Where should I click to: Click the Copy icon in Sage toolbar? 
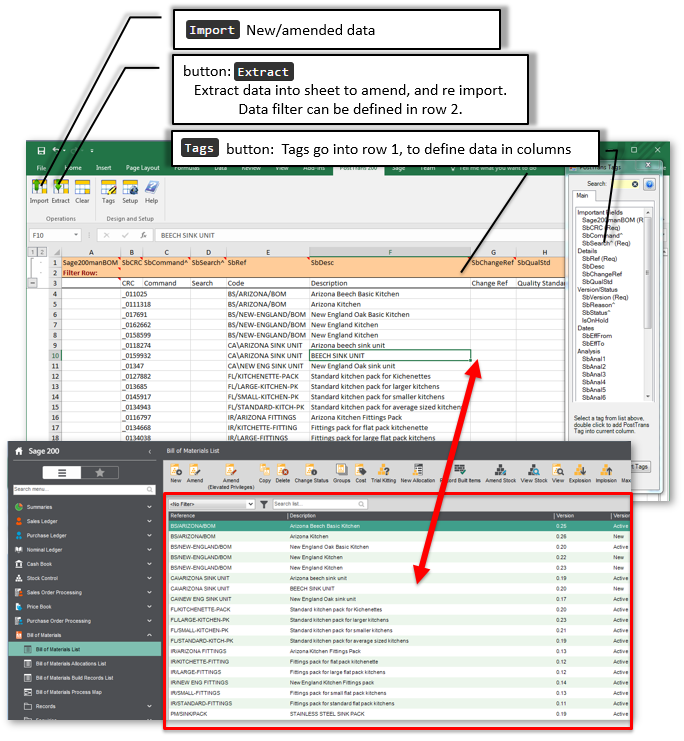point(265,470)
